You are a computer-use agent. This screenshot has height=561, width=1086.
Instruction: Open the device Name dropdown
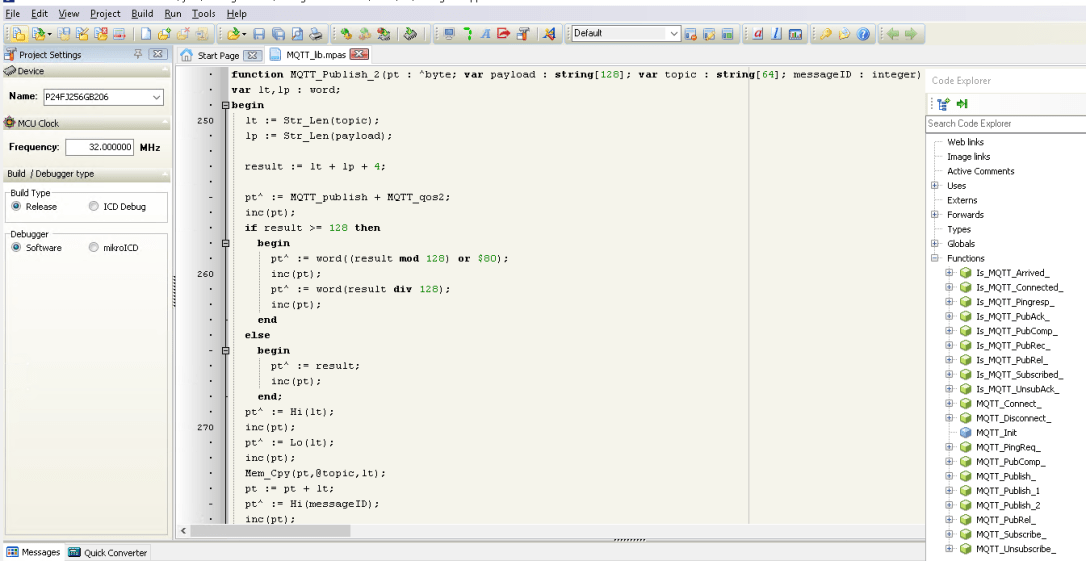tap(157, 97)
